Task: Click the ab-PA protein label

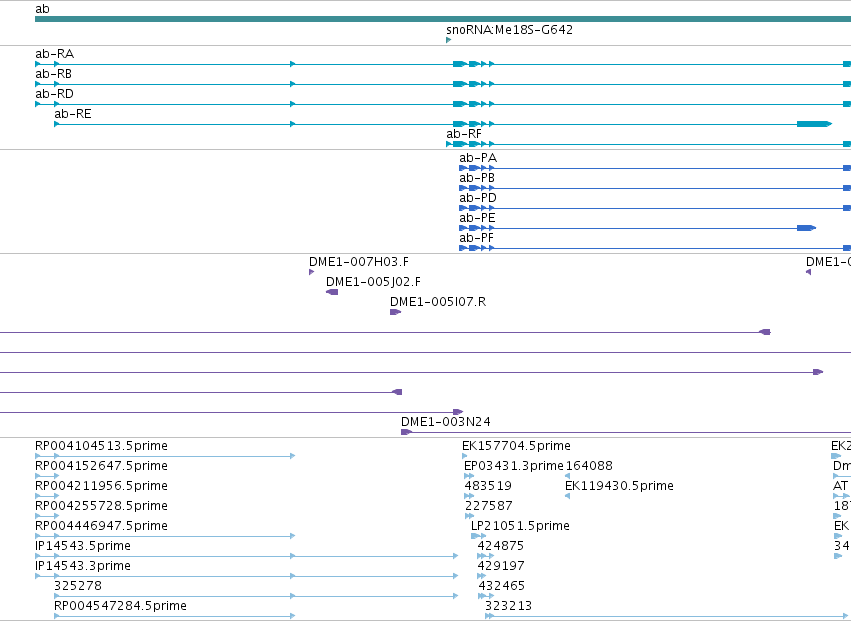Action: pyautogui.click(x=478, y=158)
